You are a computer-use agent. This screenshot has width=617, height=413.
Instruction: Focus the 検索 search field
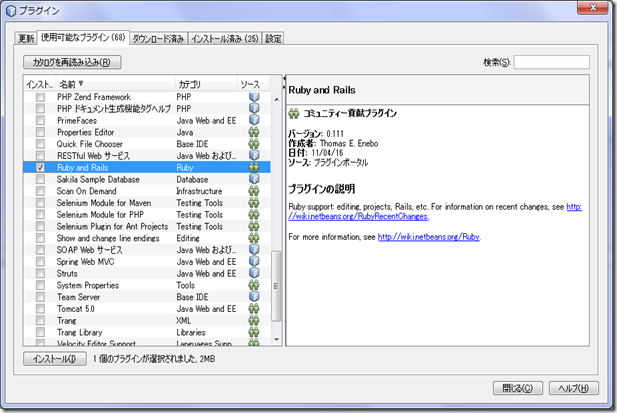[551, 62]
